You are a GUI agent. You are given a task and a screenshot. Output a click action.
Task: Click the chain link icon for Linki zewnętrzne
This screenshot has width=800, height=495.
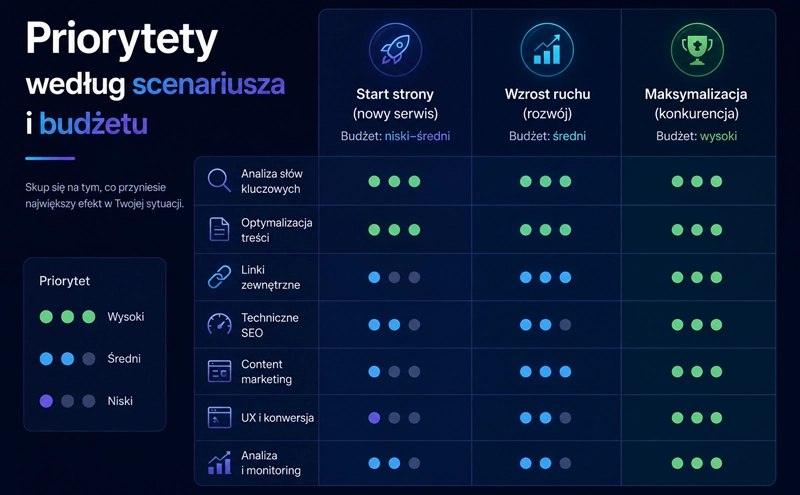219,277
